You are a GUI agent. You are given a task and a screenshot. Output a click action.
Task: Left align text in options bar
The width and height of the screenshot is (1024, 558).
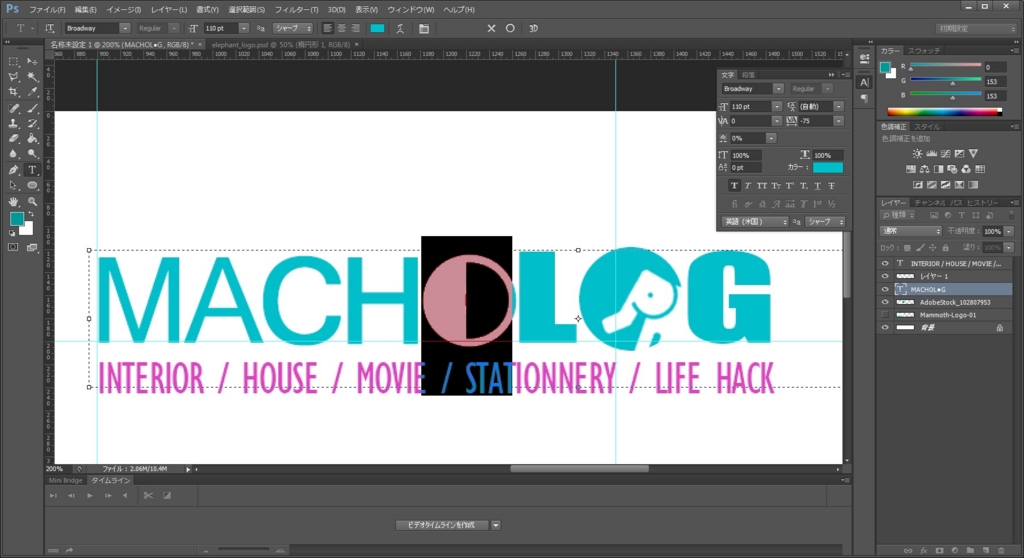(328, 29)
